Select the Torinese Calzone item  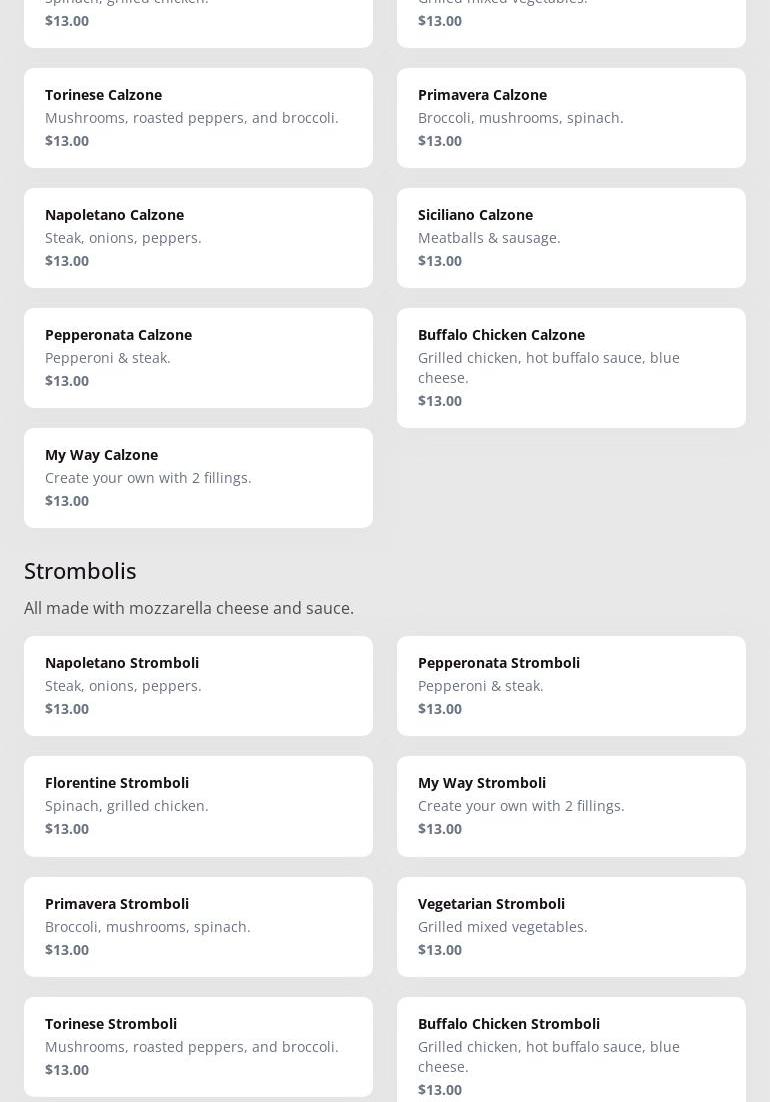tap(198, 117)
